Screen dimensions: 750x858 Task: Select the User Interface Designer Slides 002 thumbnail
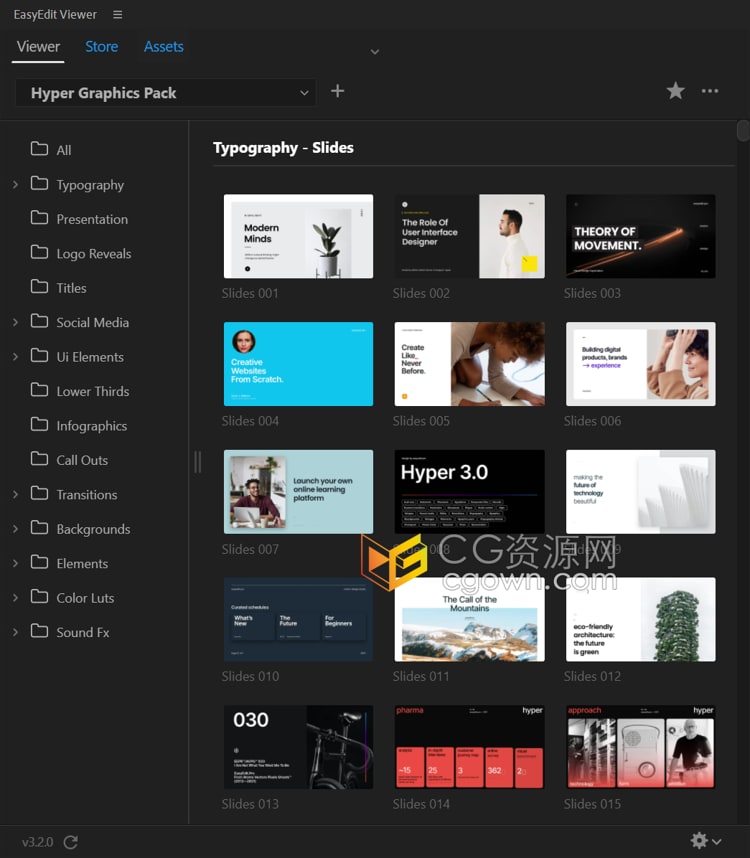tap(469, 236)
